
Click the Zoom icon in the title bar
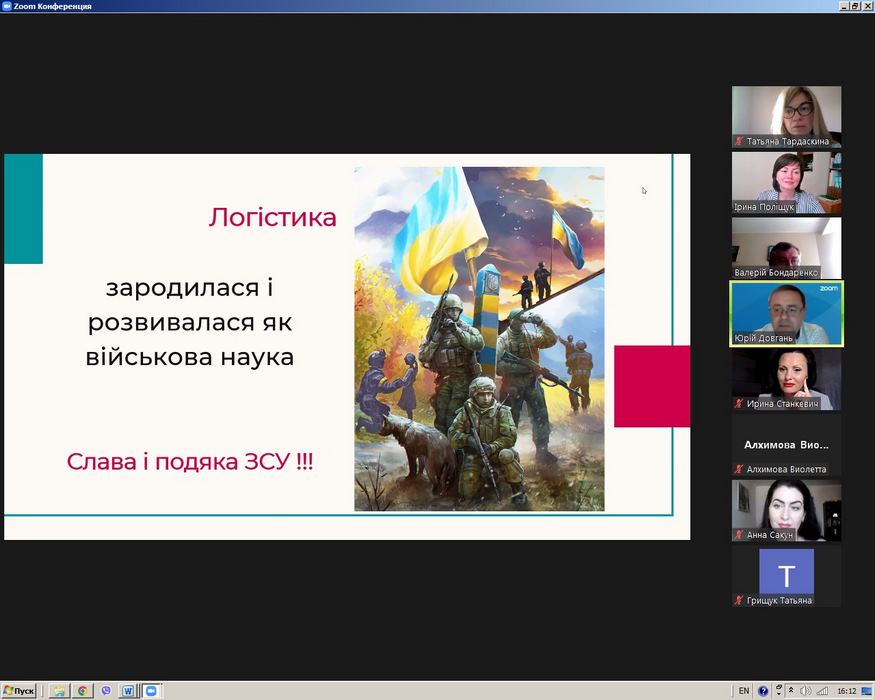7,6
